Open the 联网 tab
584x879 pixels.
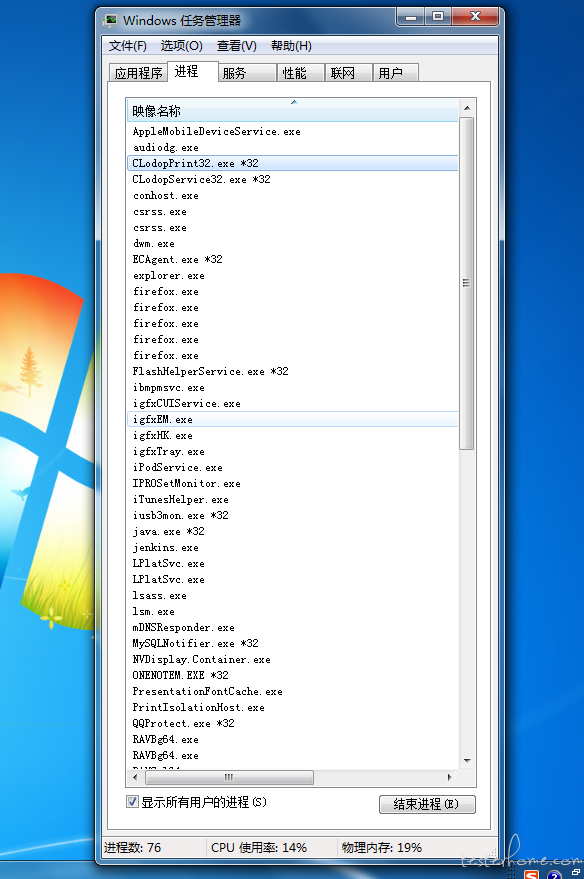[349, 73]
